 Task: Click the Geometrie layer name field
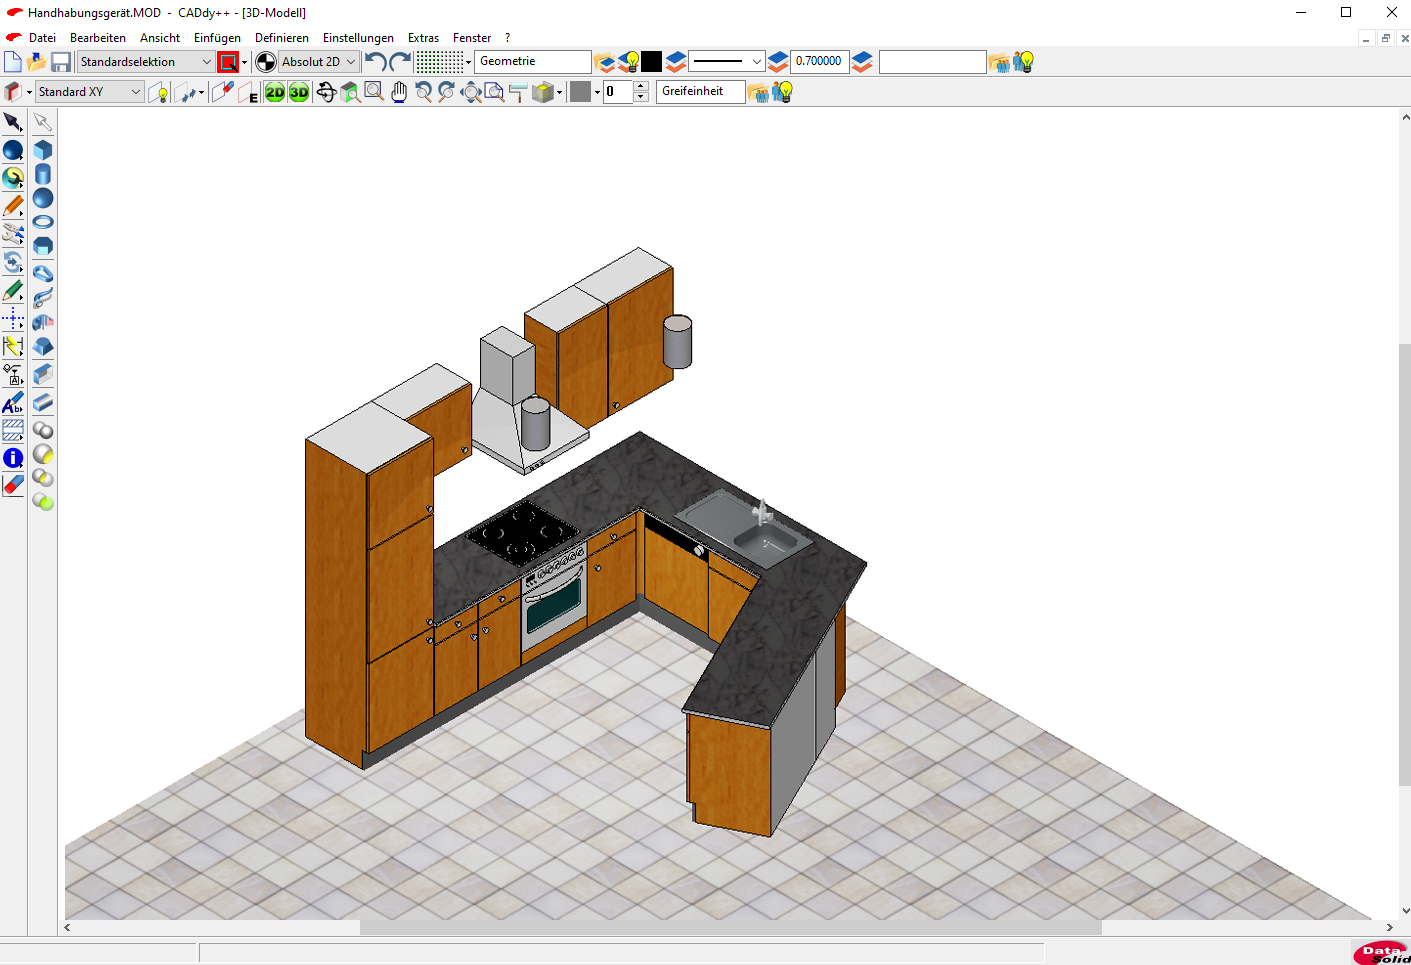[532, 62]
